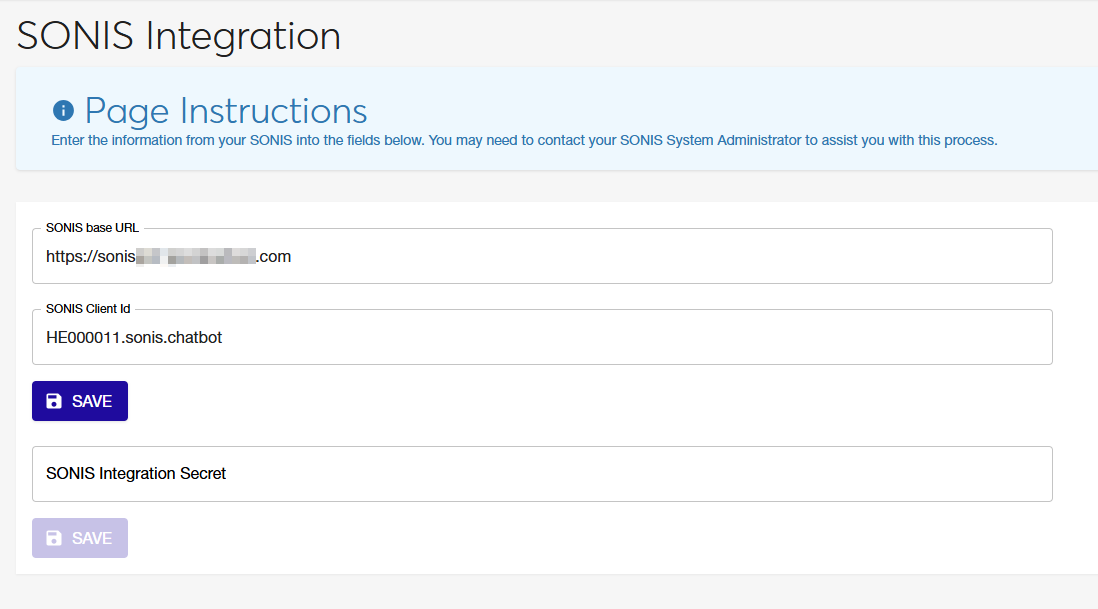Click the HE000011.sonis.chatbot value text
The image size is (1098, 609).
click(x=134, y=338)
